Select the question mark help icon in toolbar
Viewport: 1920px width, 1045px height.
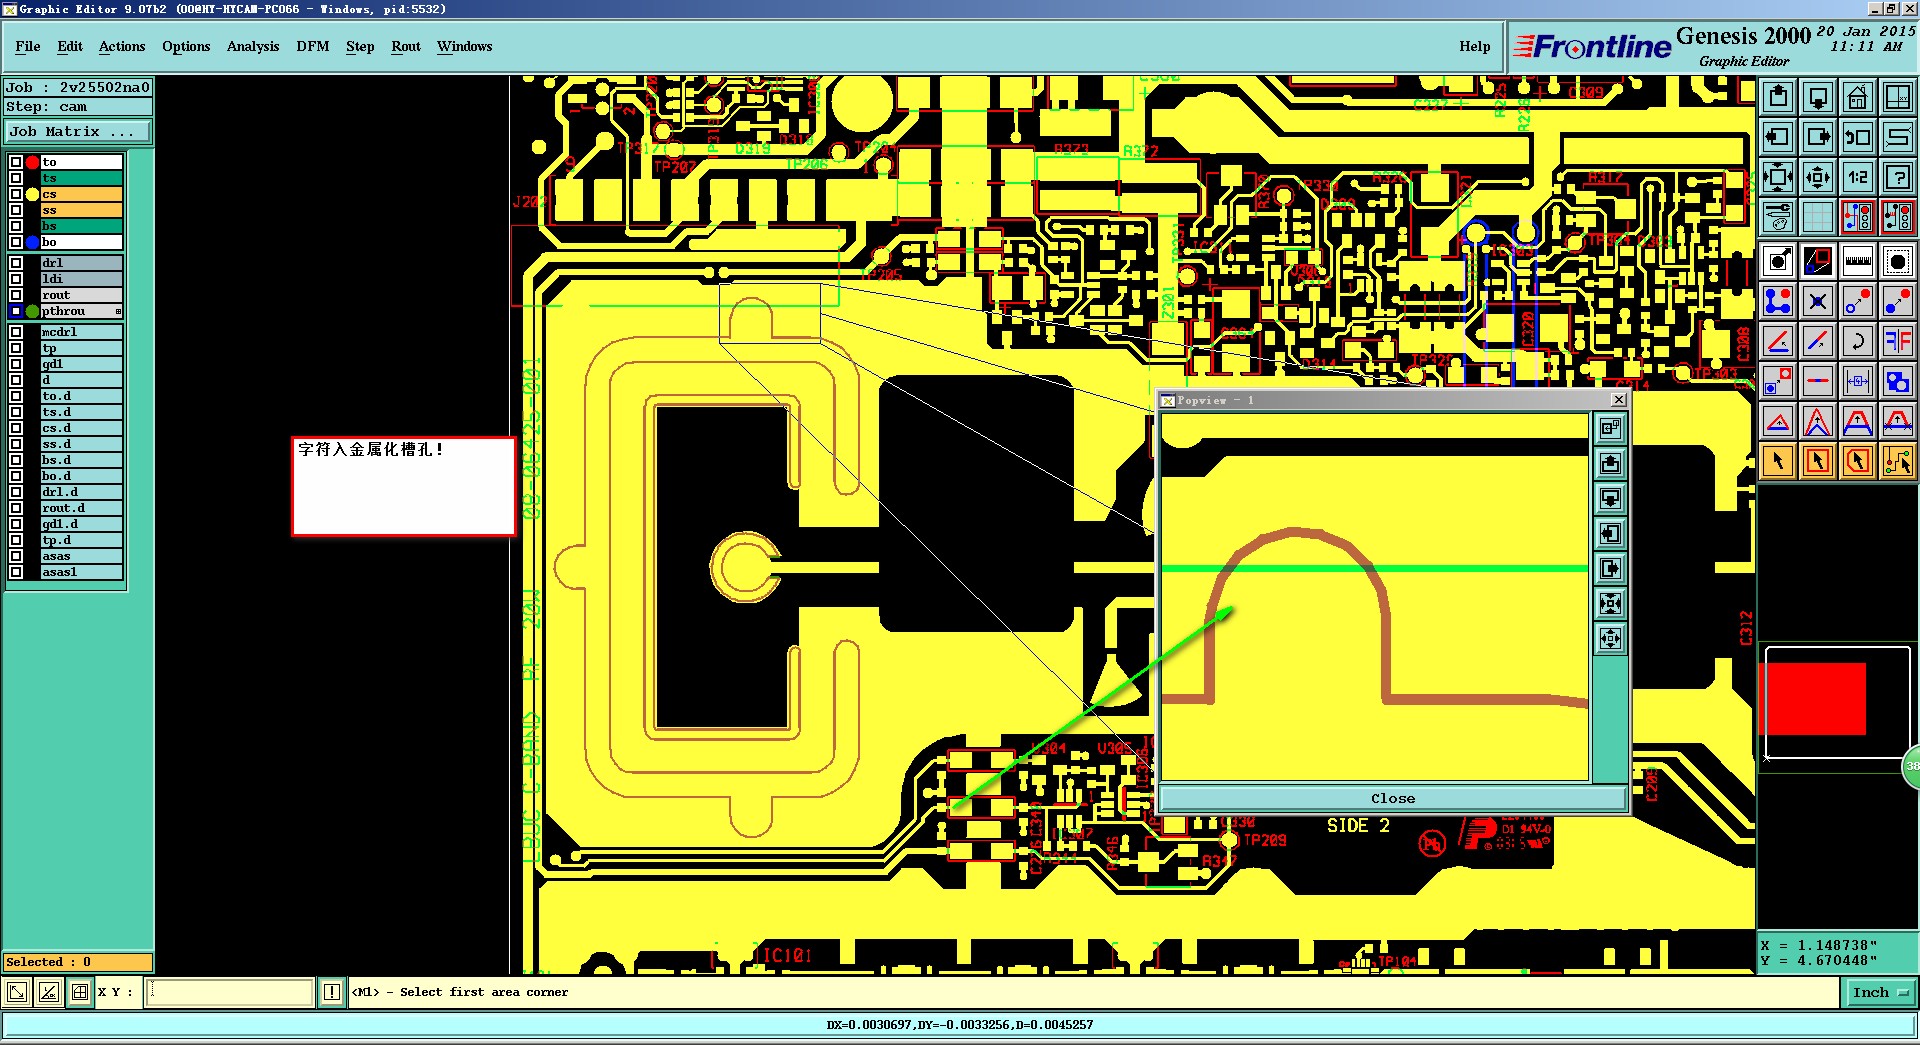(x=1897, y=177)
